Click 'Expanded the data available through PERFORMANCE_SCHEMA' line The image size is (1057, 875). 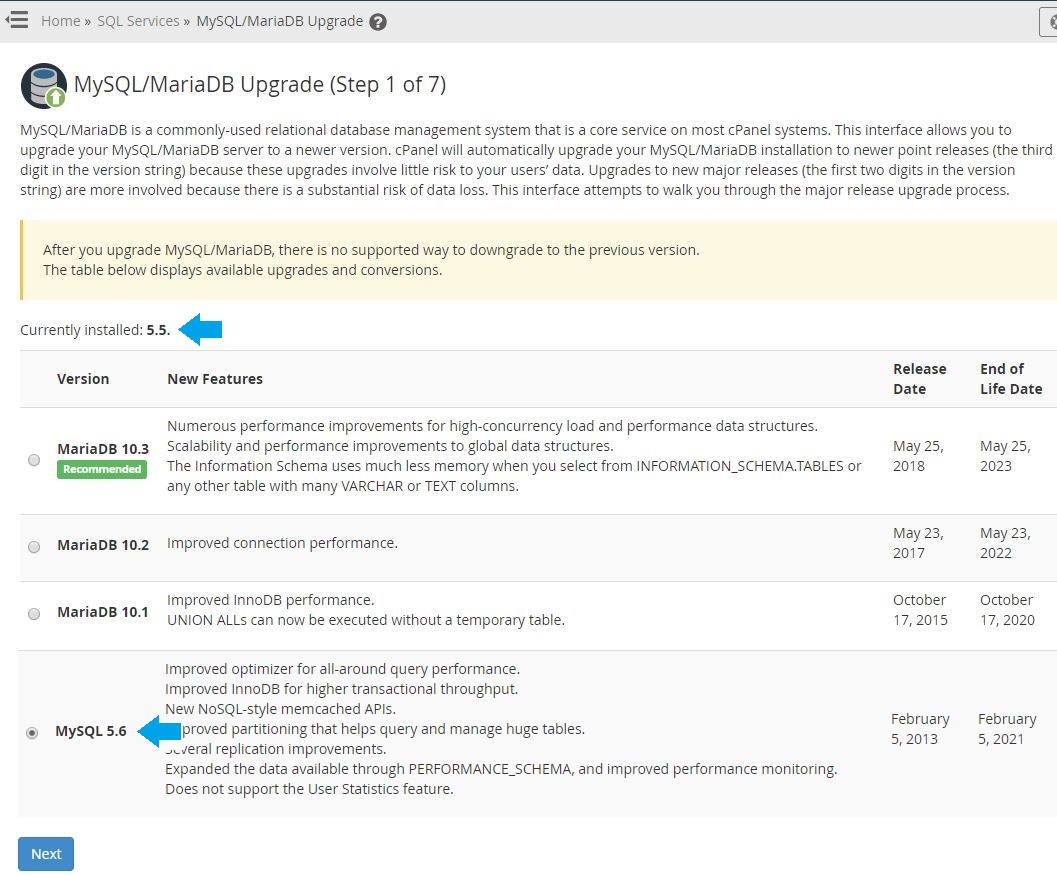coord(501,769)
